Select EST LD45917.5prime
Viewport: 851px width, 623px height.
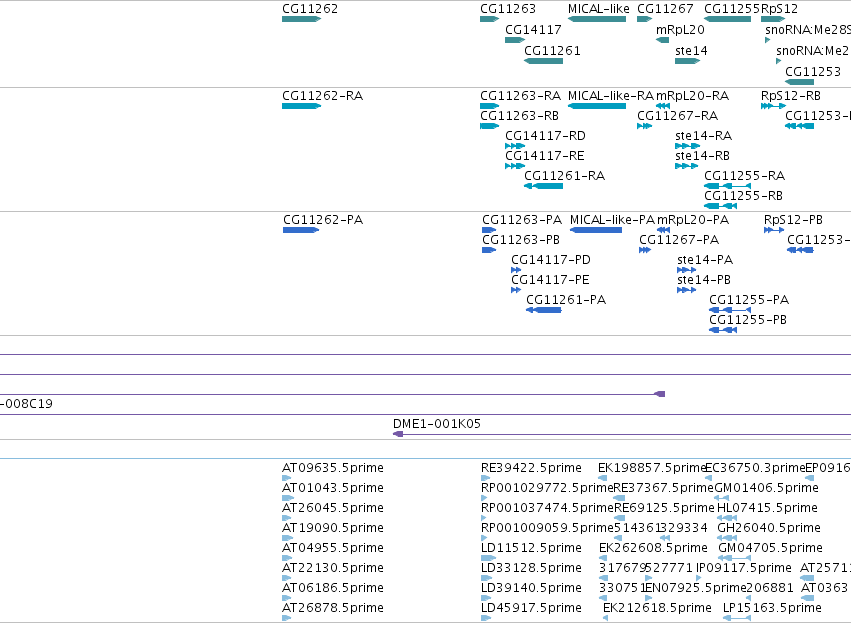click(531, 608)
